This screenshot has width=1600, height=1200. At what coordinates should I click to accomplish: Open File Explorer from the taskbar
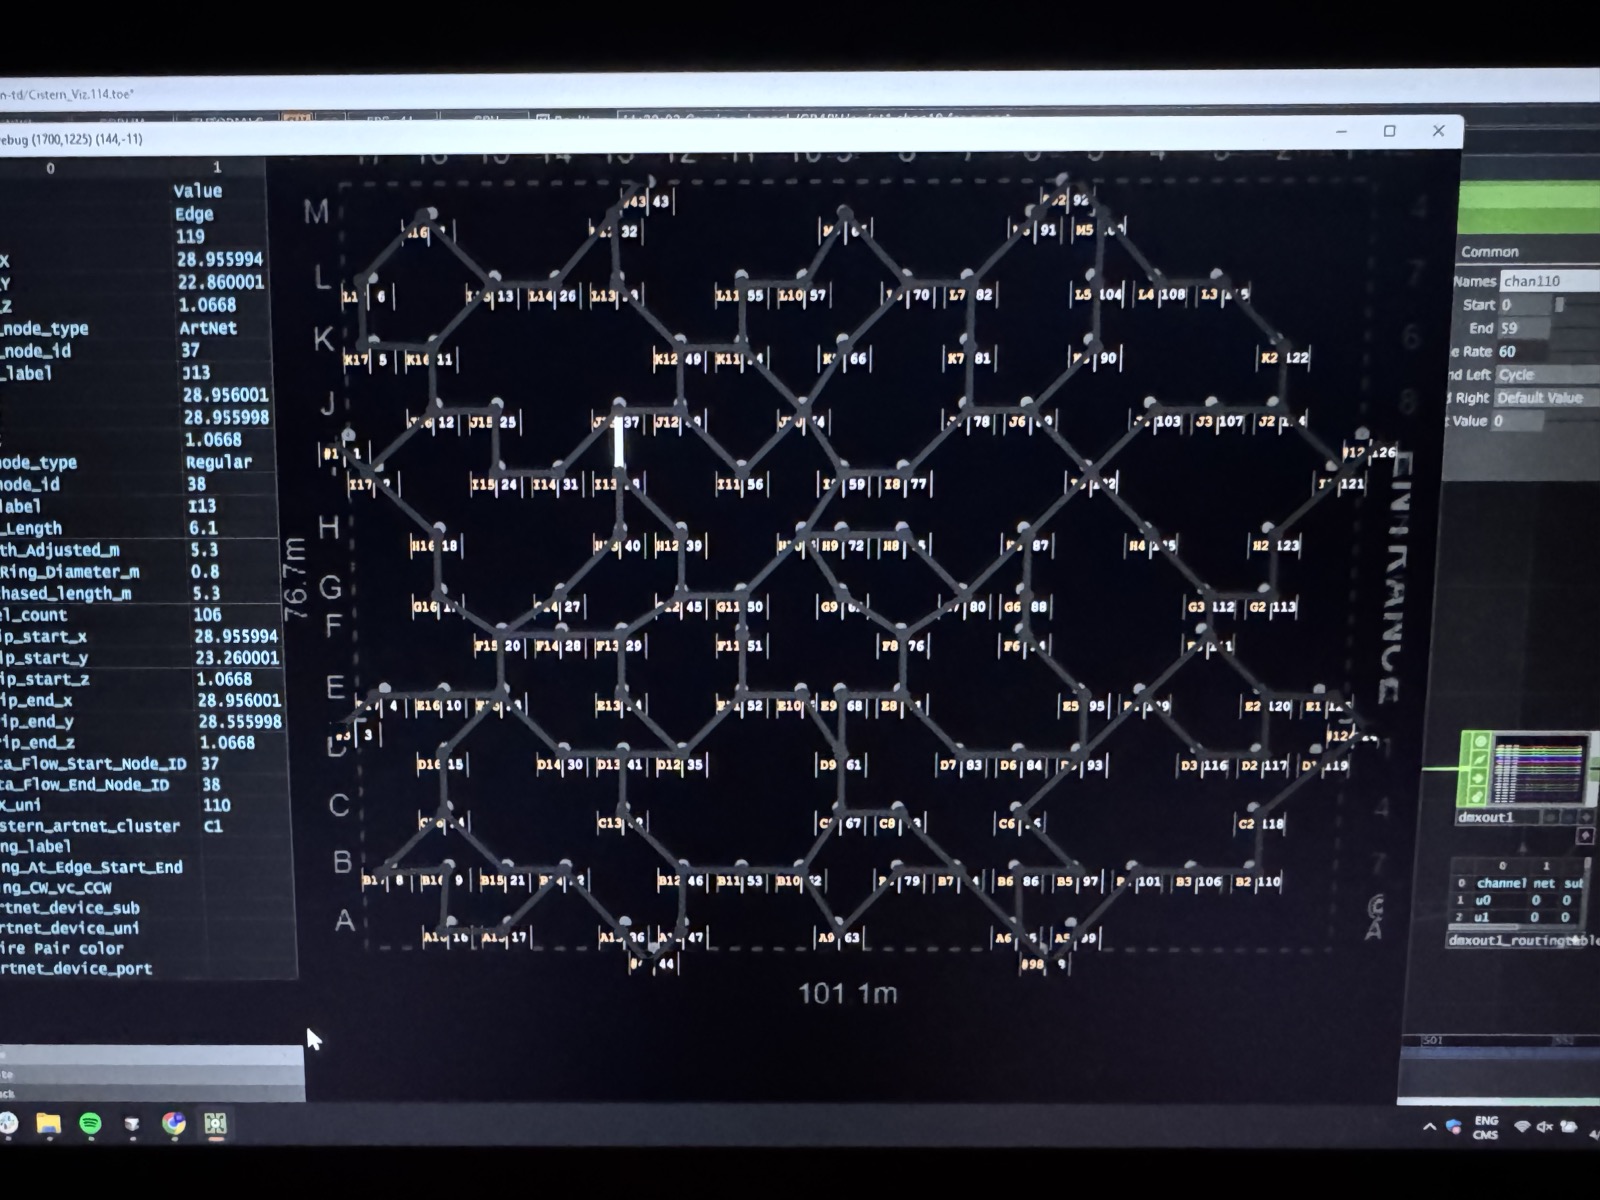coord(48,1124)
